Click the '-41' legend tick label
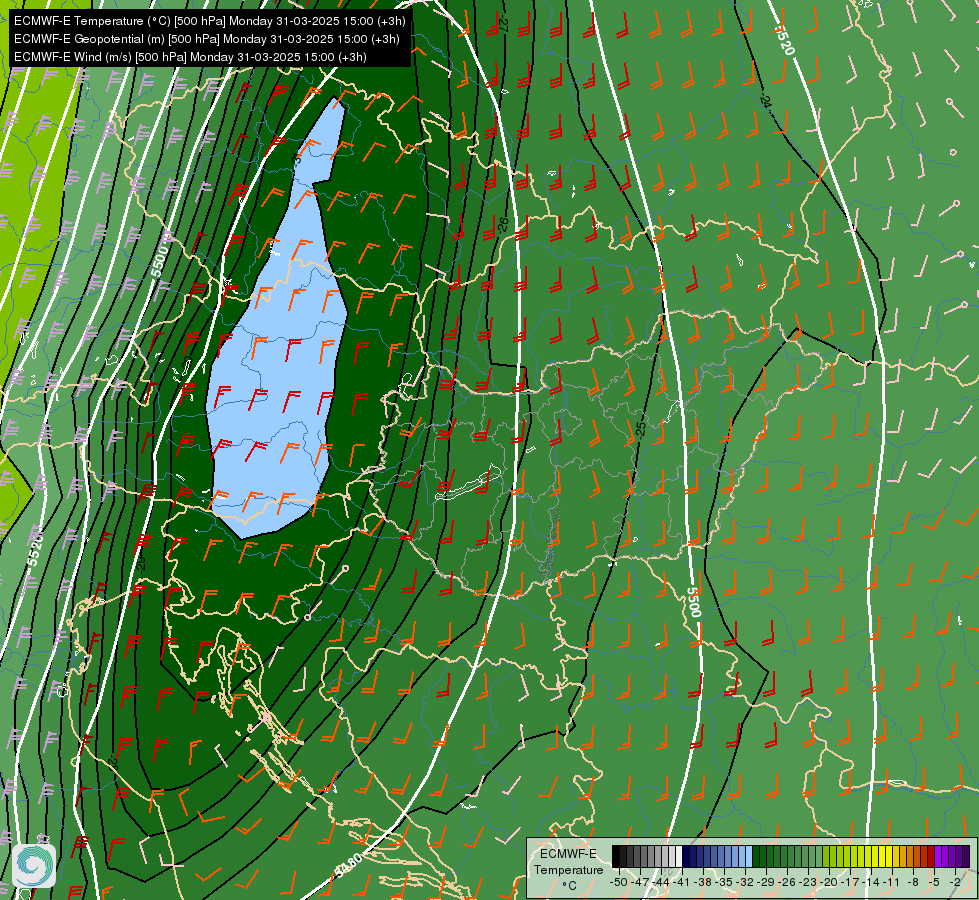 pos(682,882)
